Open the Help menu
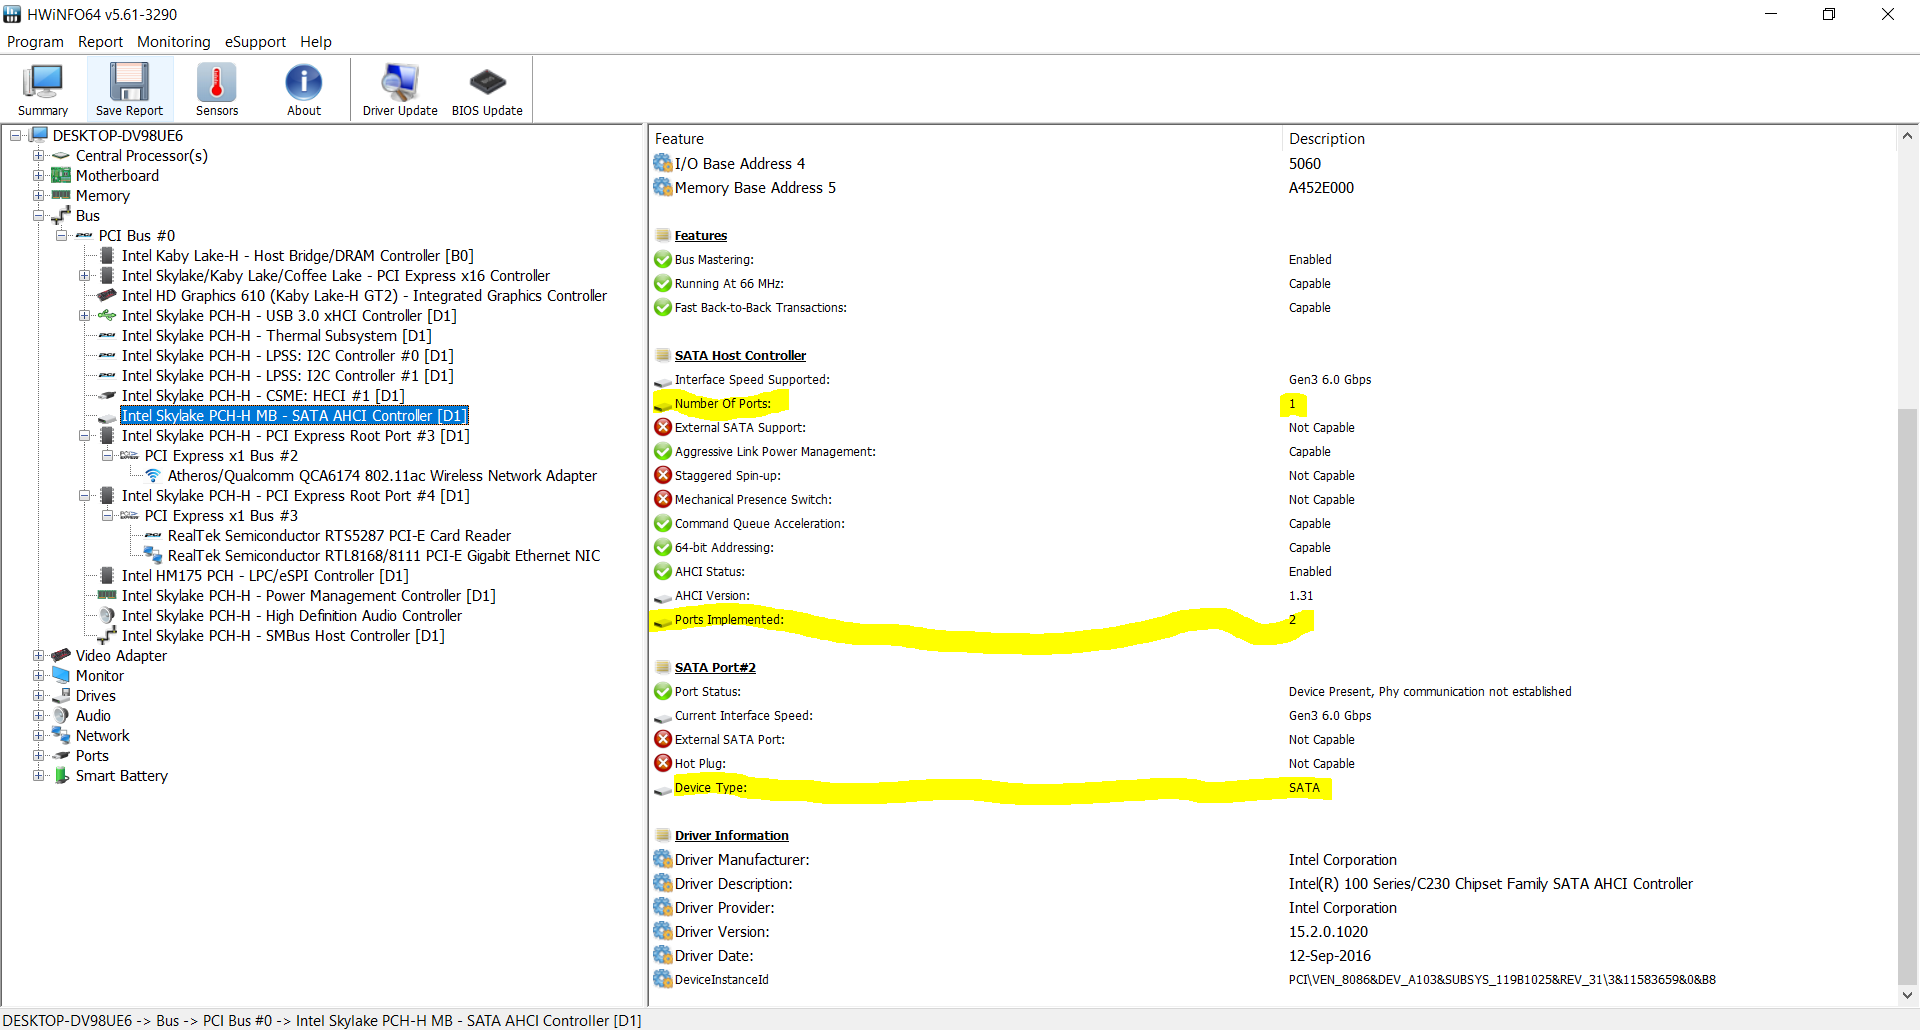Viewport: 1920px width, 1030px height. (x=316, y=42)
